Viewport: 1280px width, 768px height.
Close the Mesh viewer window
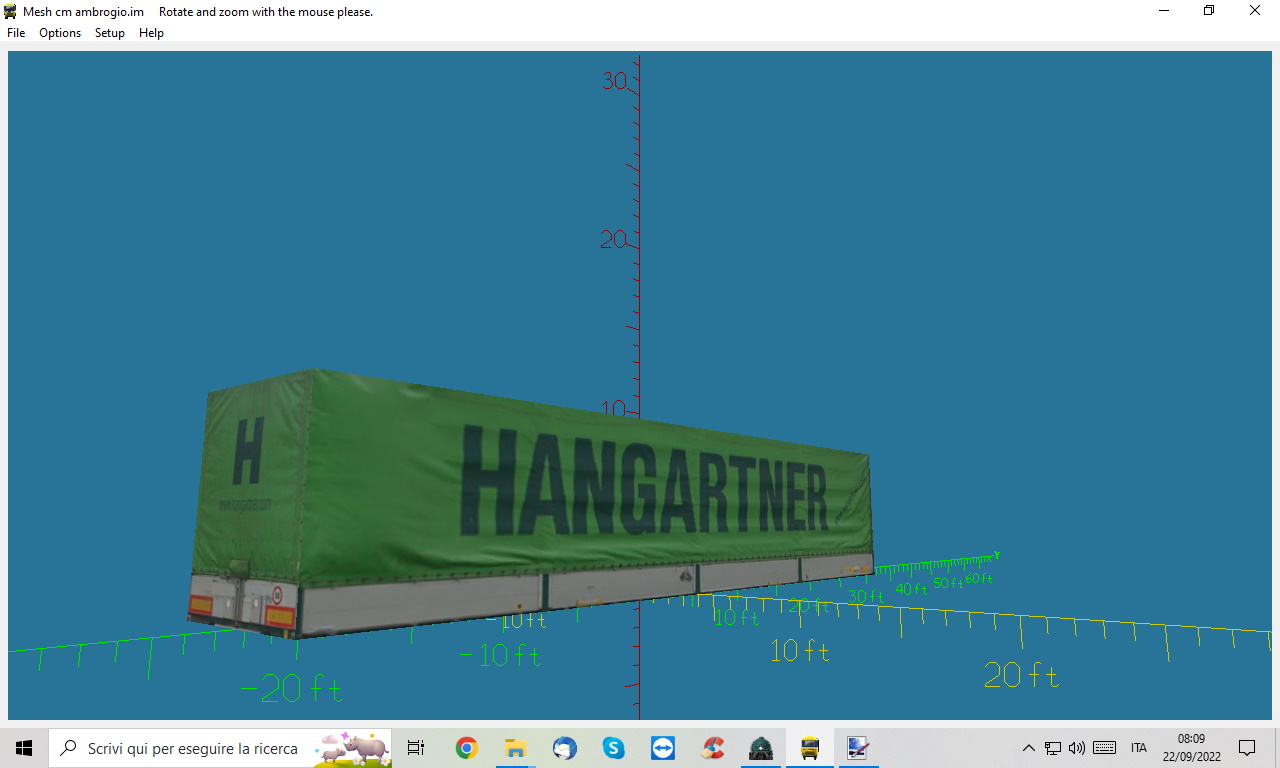point(1255,11)
